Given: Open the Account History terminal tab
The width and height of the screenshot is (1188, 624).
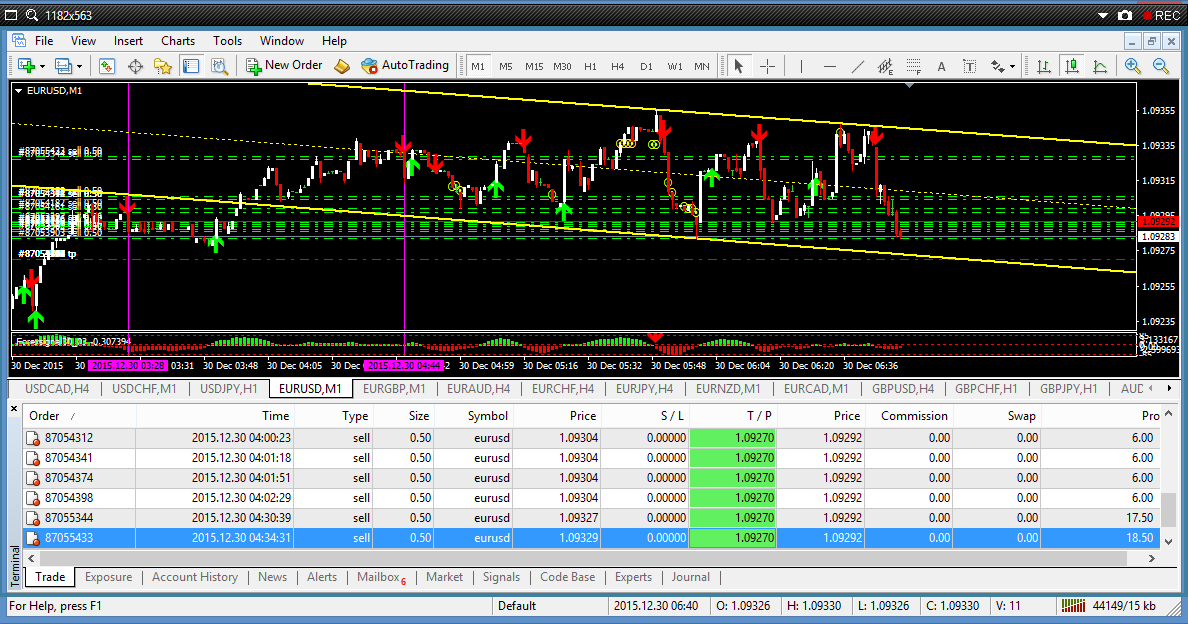Looking at the screenshot, I should click(x=195, y=577).
